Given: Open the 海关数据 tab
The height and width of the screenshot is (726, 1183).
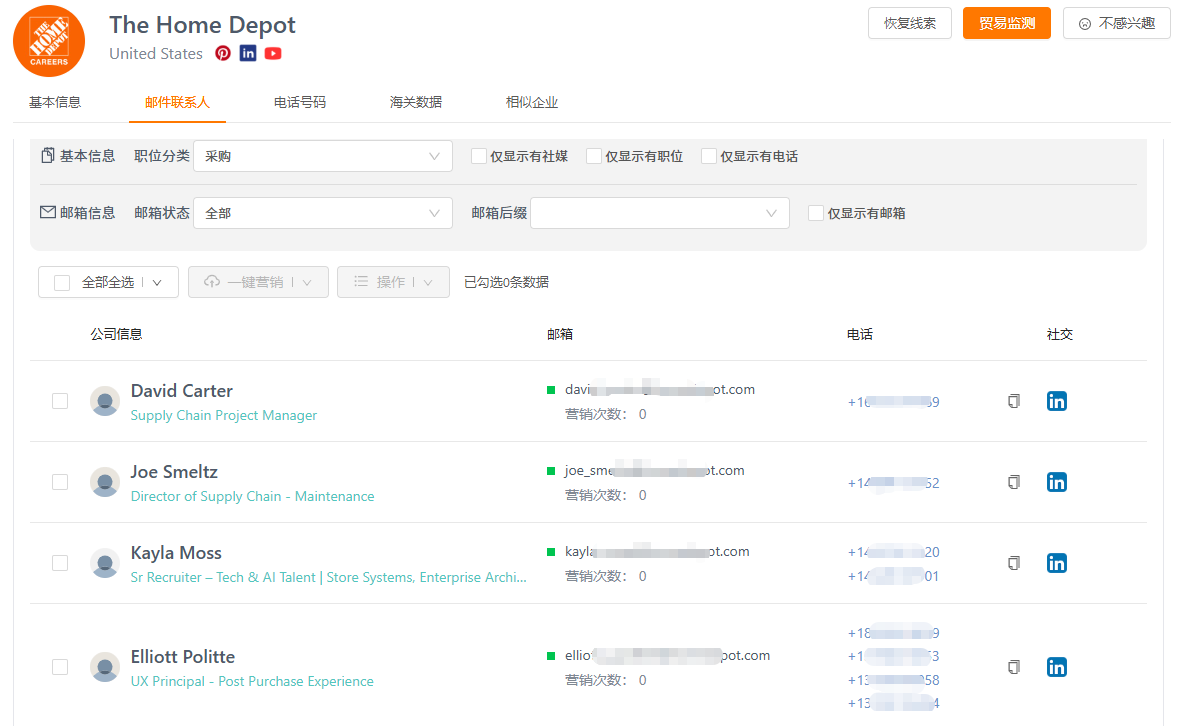Looking at the screenshot, I should tap(416, 102).
